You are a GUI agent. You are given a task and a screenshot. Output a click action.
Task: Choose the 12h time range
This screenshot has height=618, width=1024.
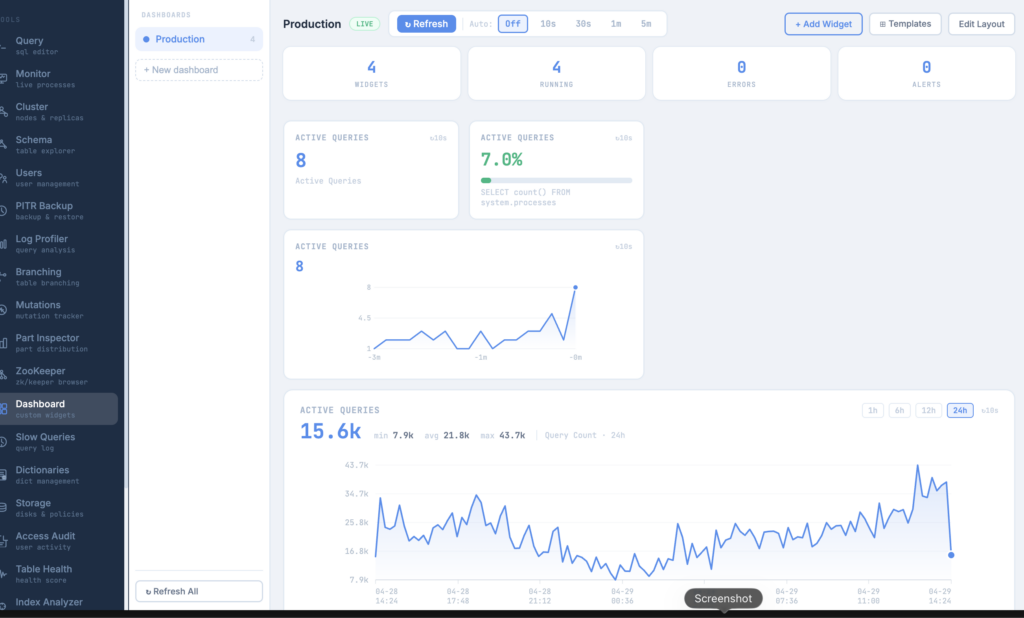pos(928,410)
